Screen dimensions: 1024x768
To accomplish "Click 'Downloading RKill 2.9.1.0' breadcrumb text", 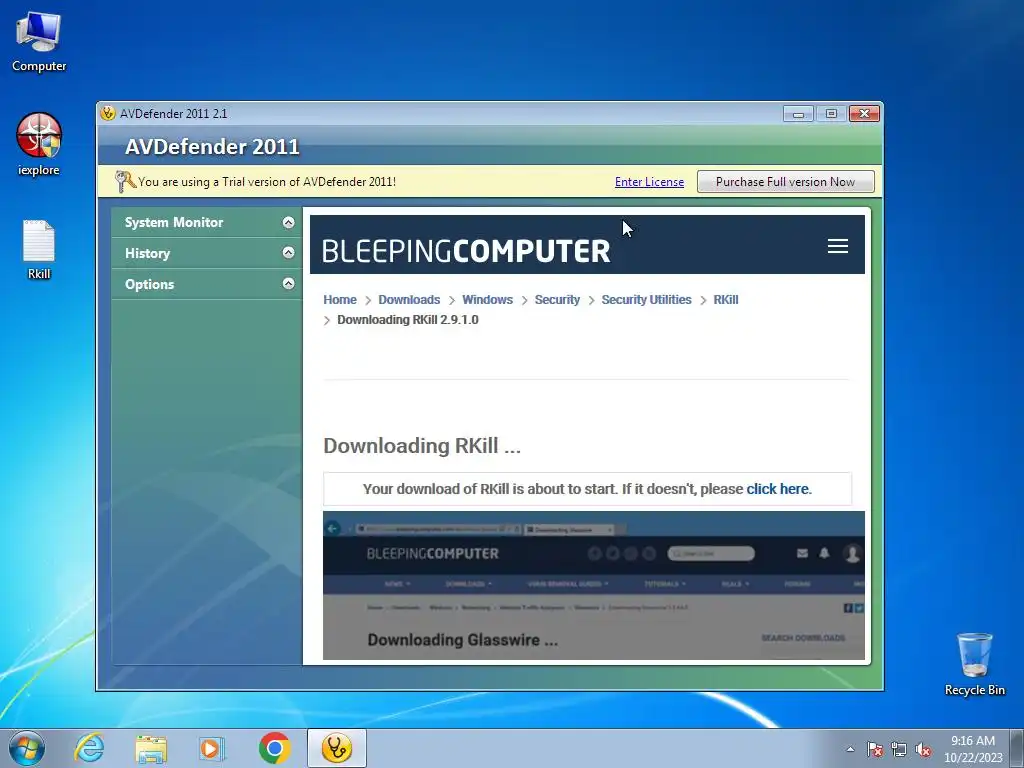I will pyautogui.click(x=408, y=320).
